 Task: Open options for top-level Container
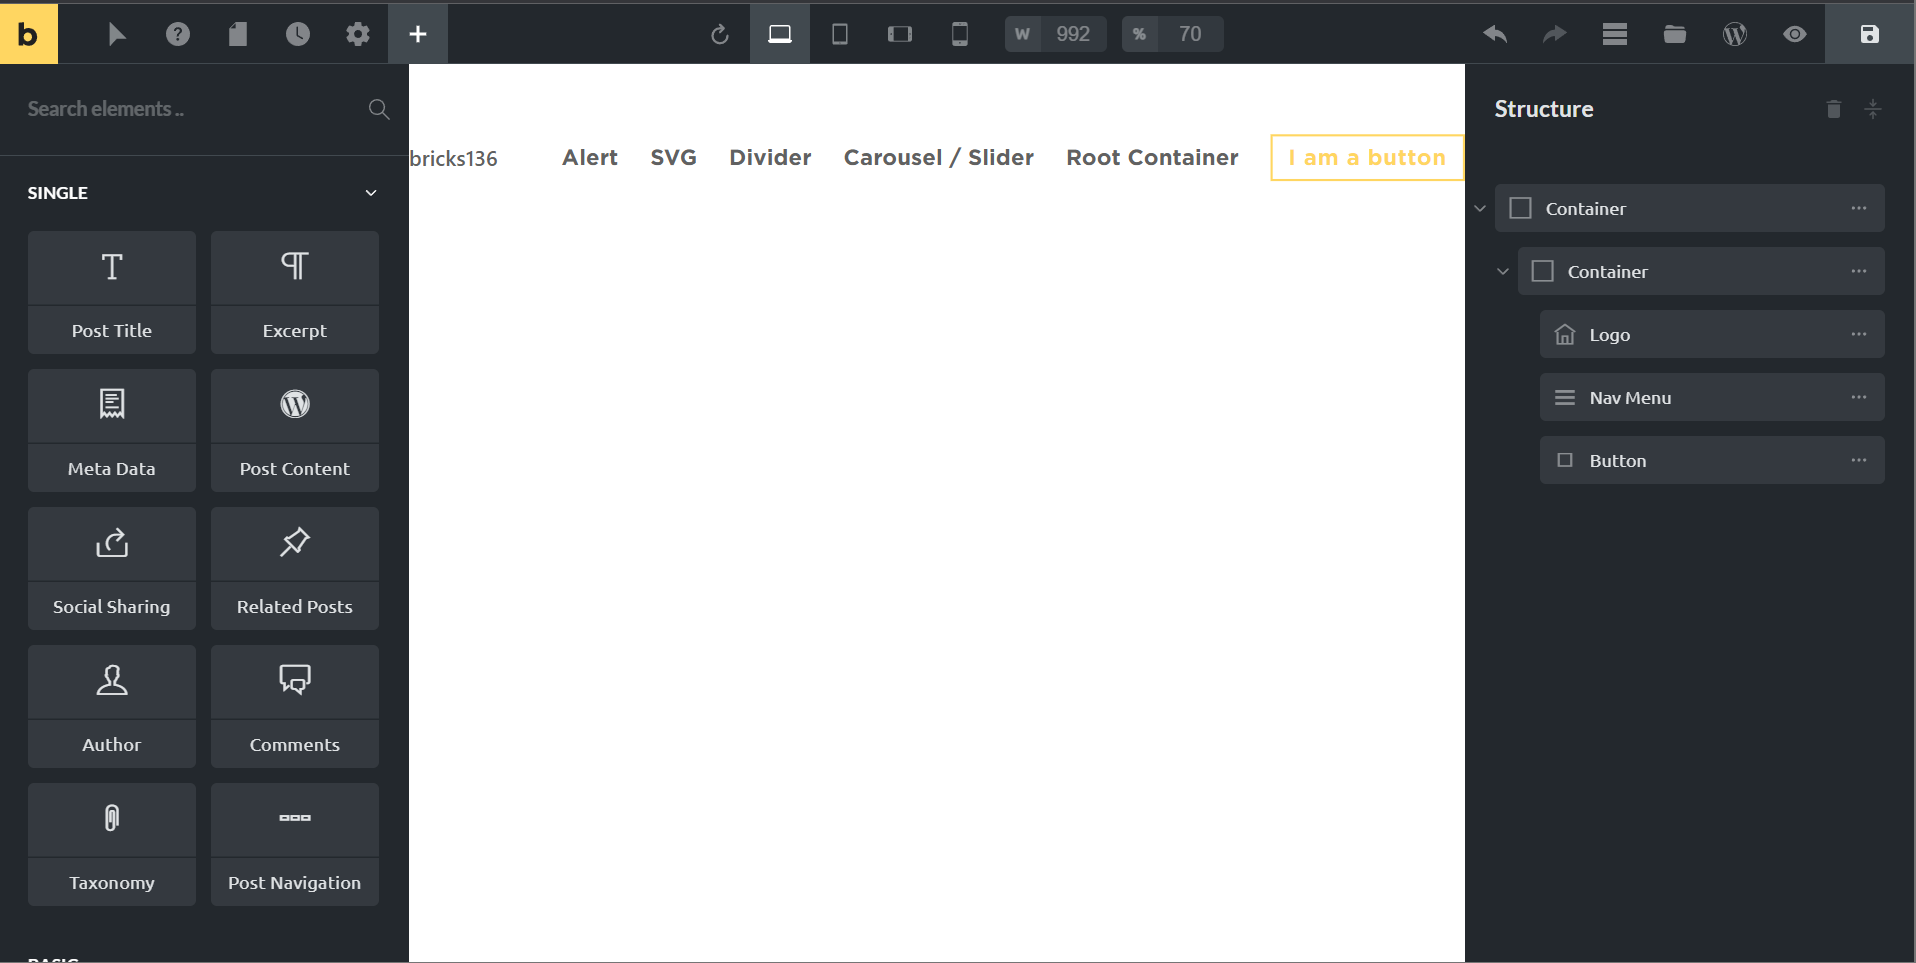[x=1859, y=208]
